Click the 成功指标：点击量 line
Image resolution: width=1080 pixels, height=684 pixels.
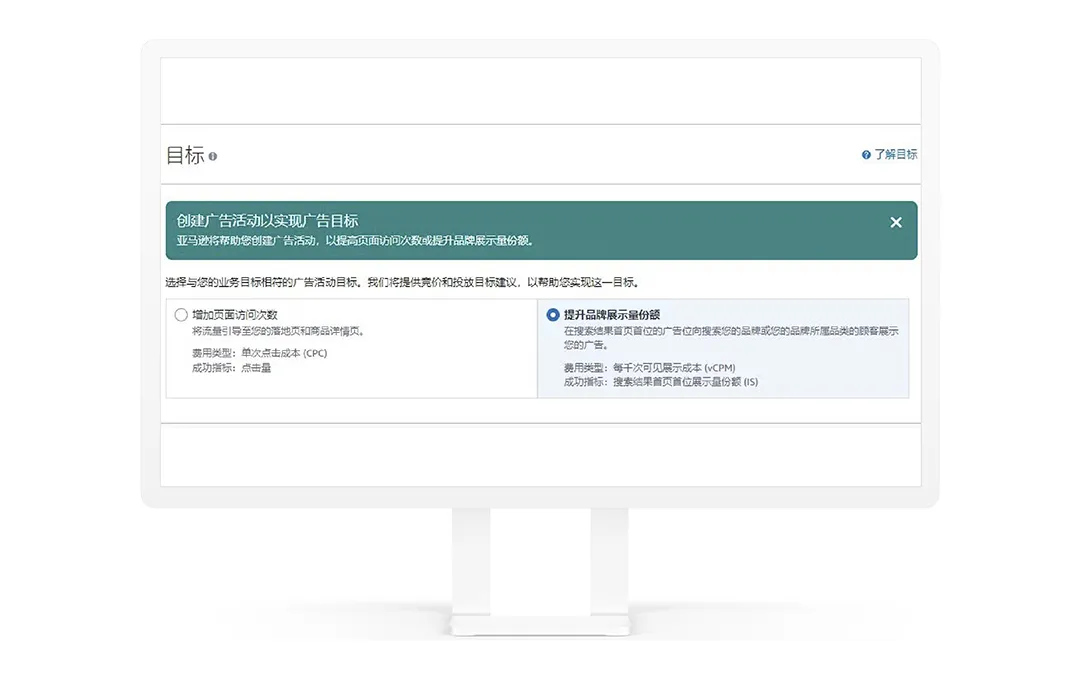point(231,368)
